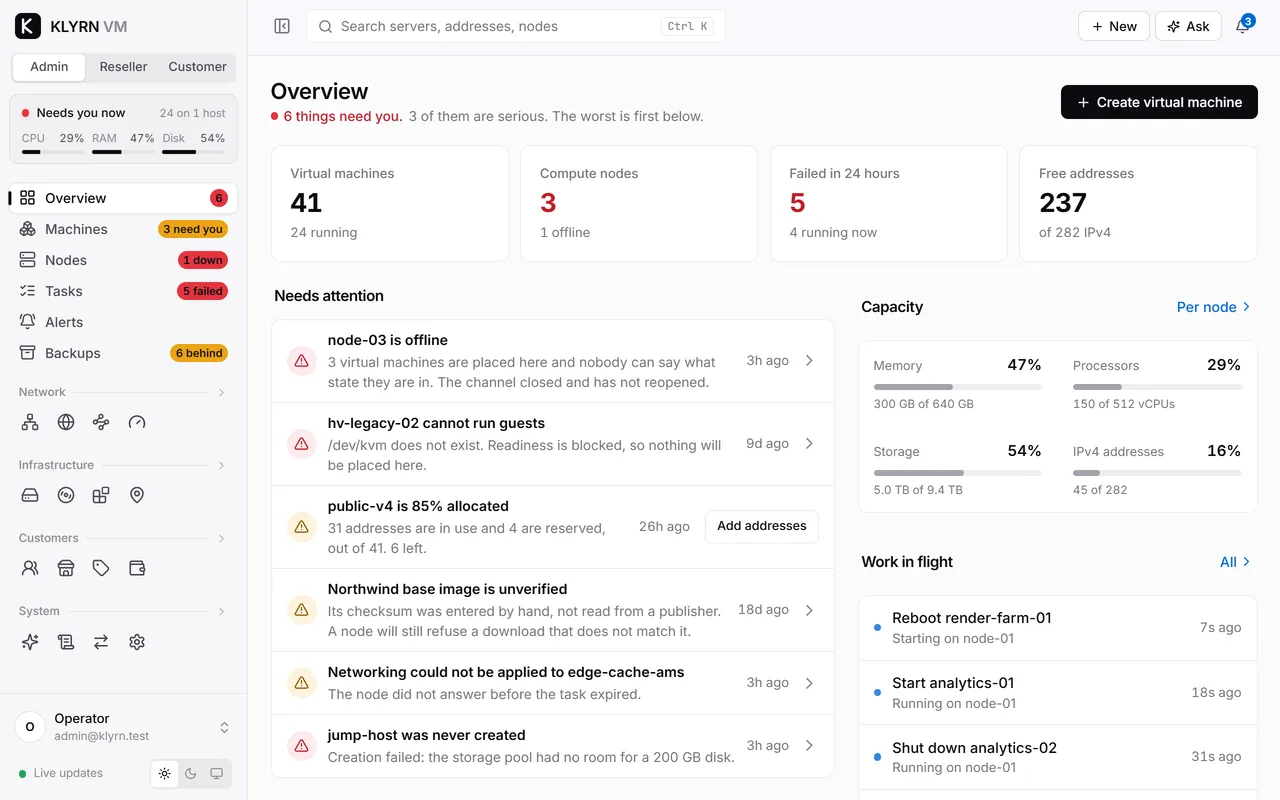Open the settings gear icon under System

(137, 642)
